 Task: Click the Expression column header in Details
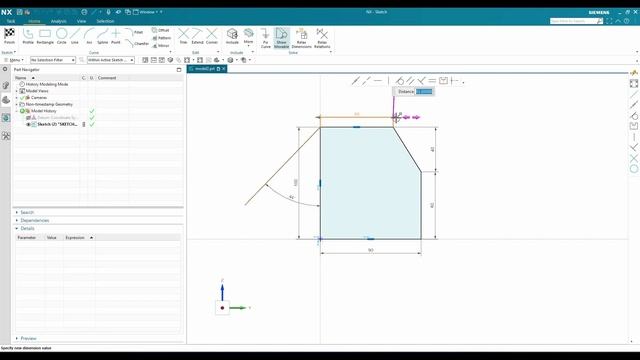[x=75, y=238]
